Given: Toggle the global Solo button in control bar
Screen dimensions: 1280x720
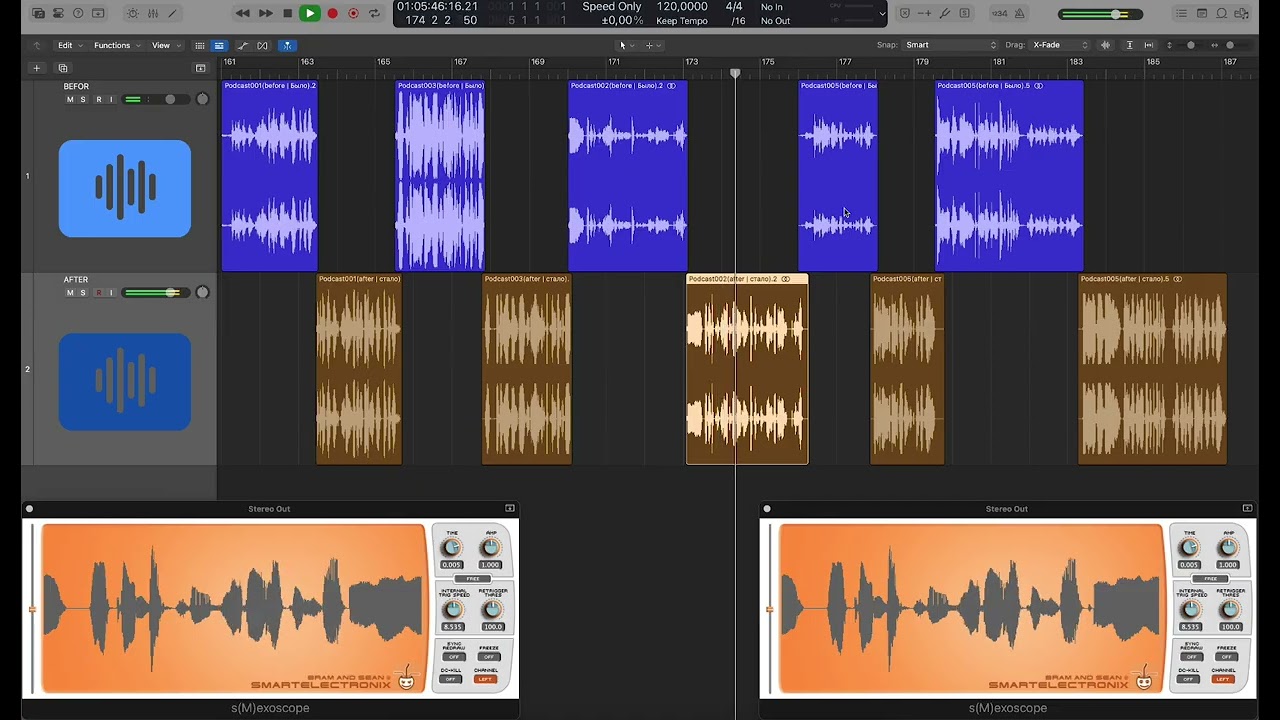Looking at the screenshot, I should coord(965,14).
